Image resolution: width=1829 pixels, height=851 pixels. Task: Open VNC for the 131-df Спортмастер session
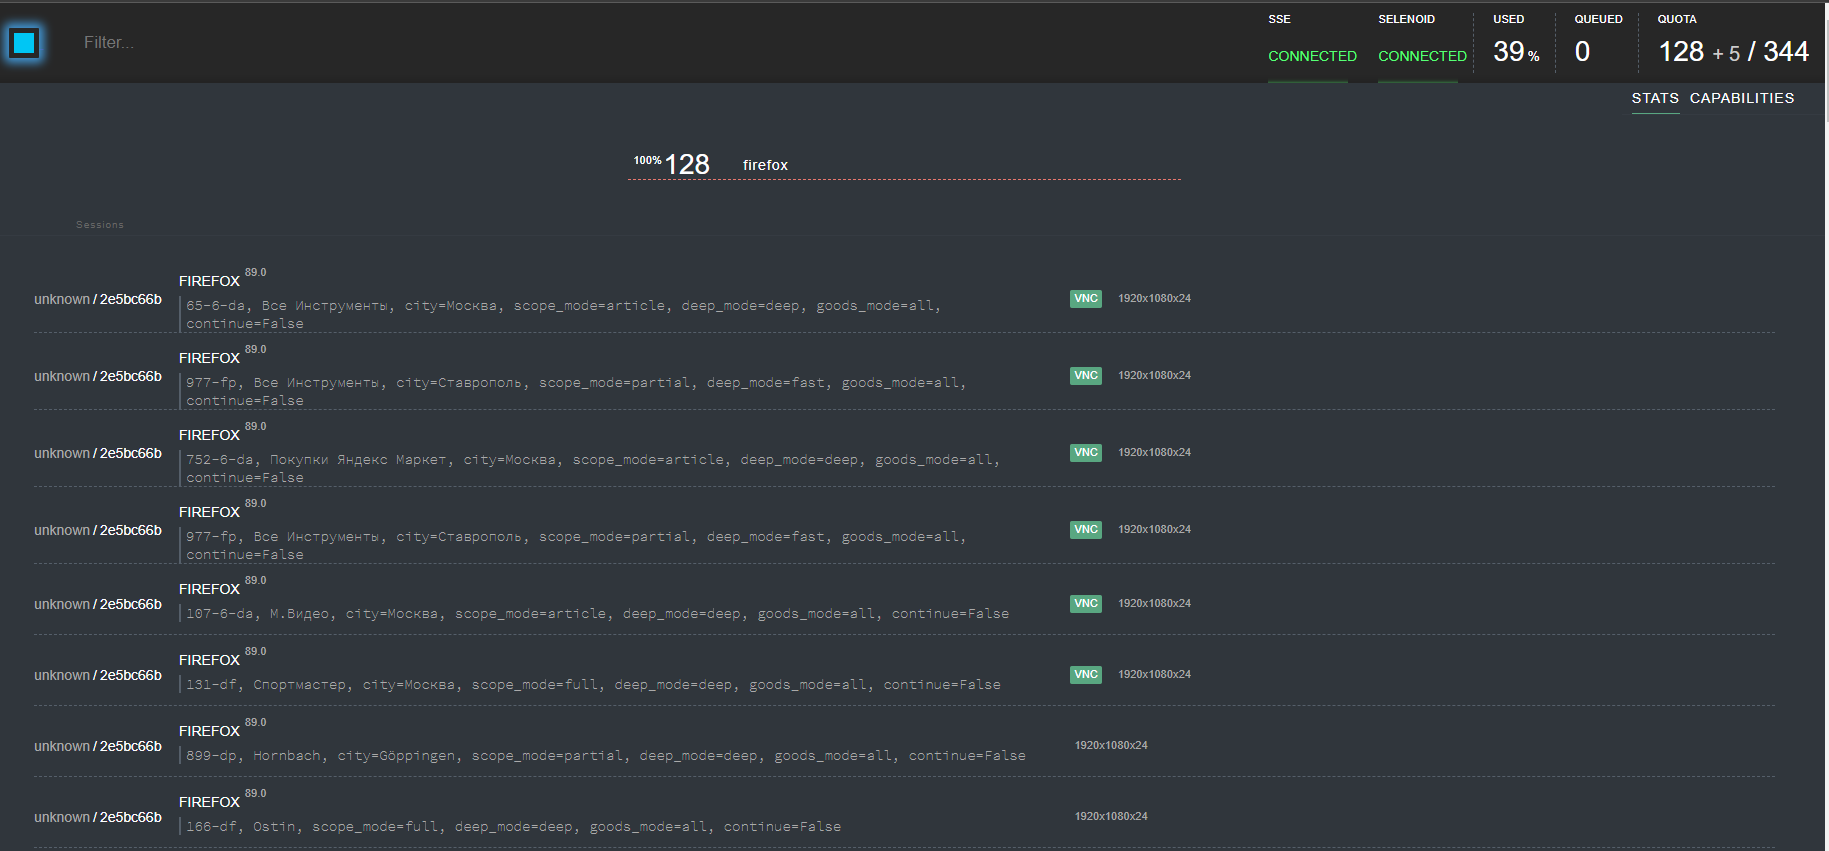(x=1086, y=674)
